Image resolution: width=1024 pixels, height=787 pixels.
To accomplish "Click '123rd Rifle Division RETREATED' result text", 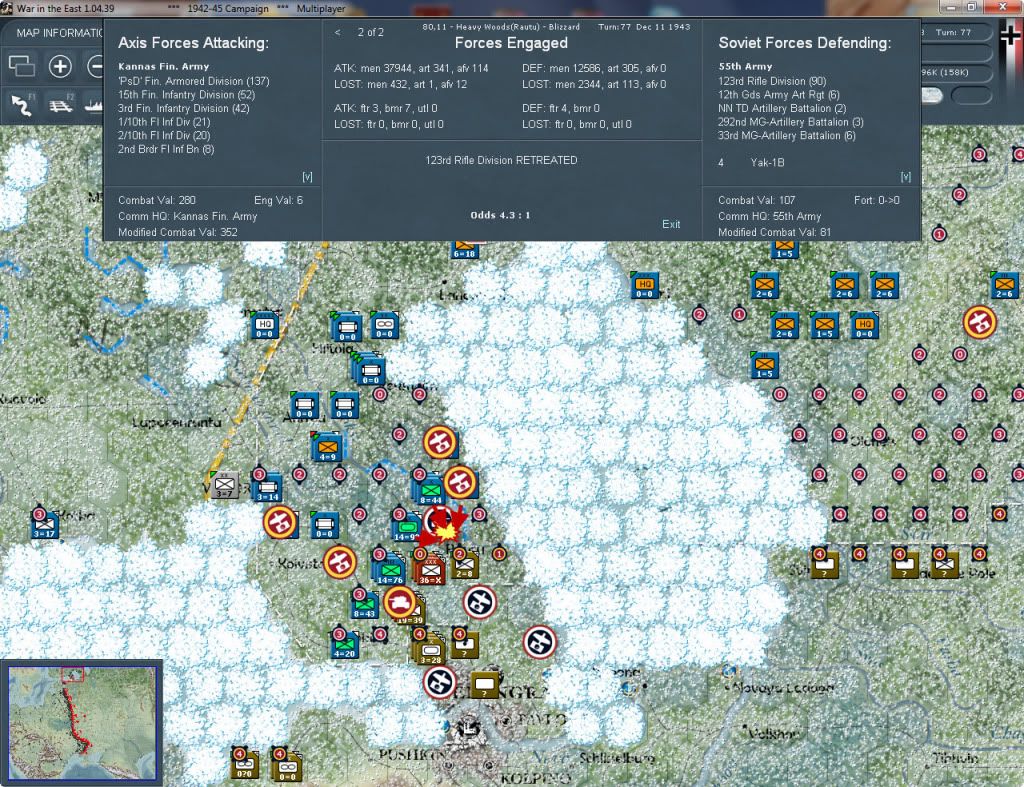I will coord(501,160).
